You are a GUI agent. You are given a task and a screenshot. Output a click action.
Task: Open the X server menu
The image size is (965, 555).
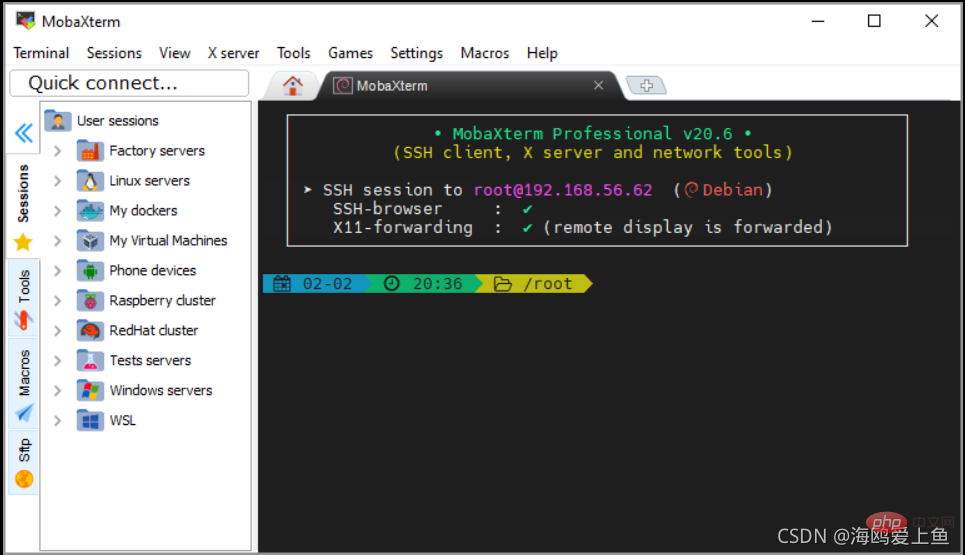pos(233,53)
